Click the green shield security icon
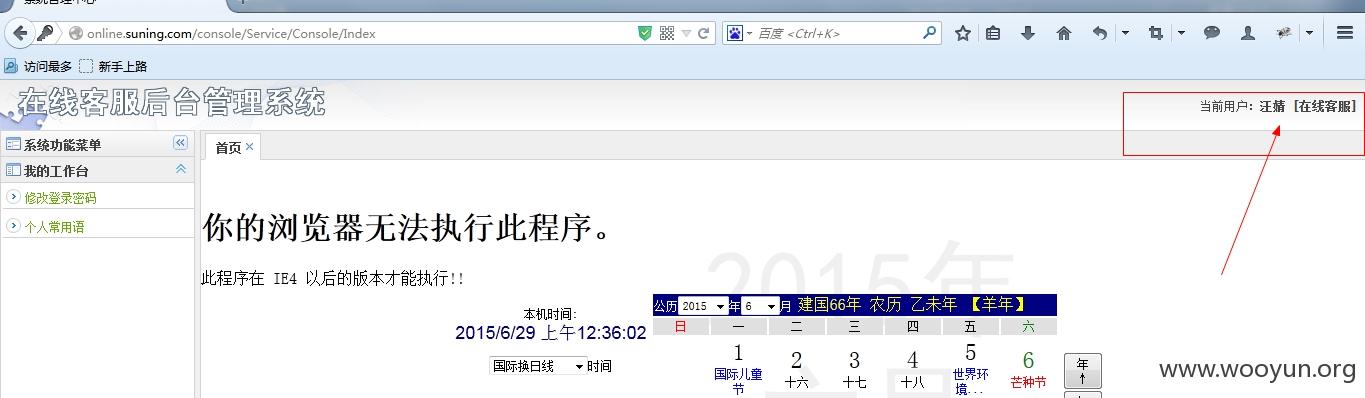Screen dimensions: 1365x398 (x=645, y=33)
